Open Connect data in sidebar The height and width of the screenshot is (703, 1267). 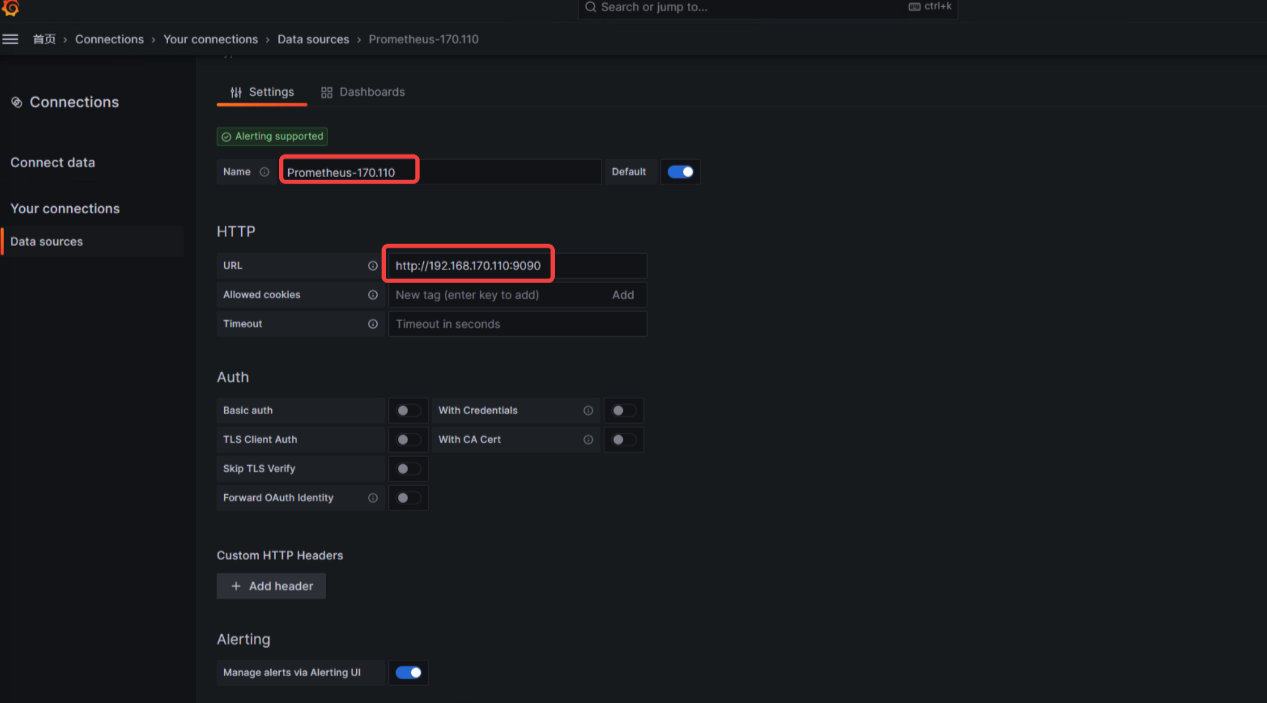click(x=53, y=163)
